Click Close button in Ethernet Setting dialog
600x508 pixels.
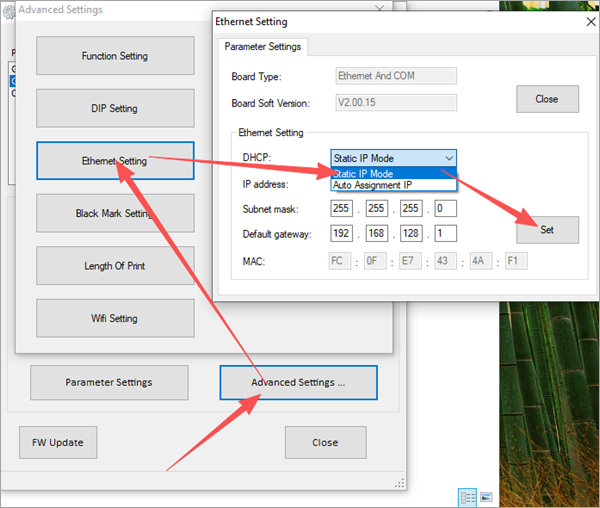tap(547, 99)
